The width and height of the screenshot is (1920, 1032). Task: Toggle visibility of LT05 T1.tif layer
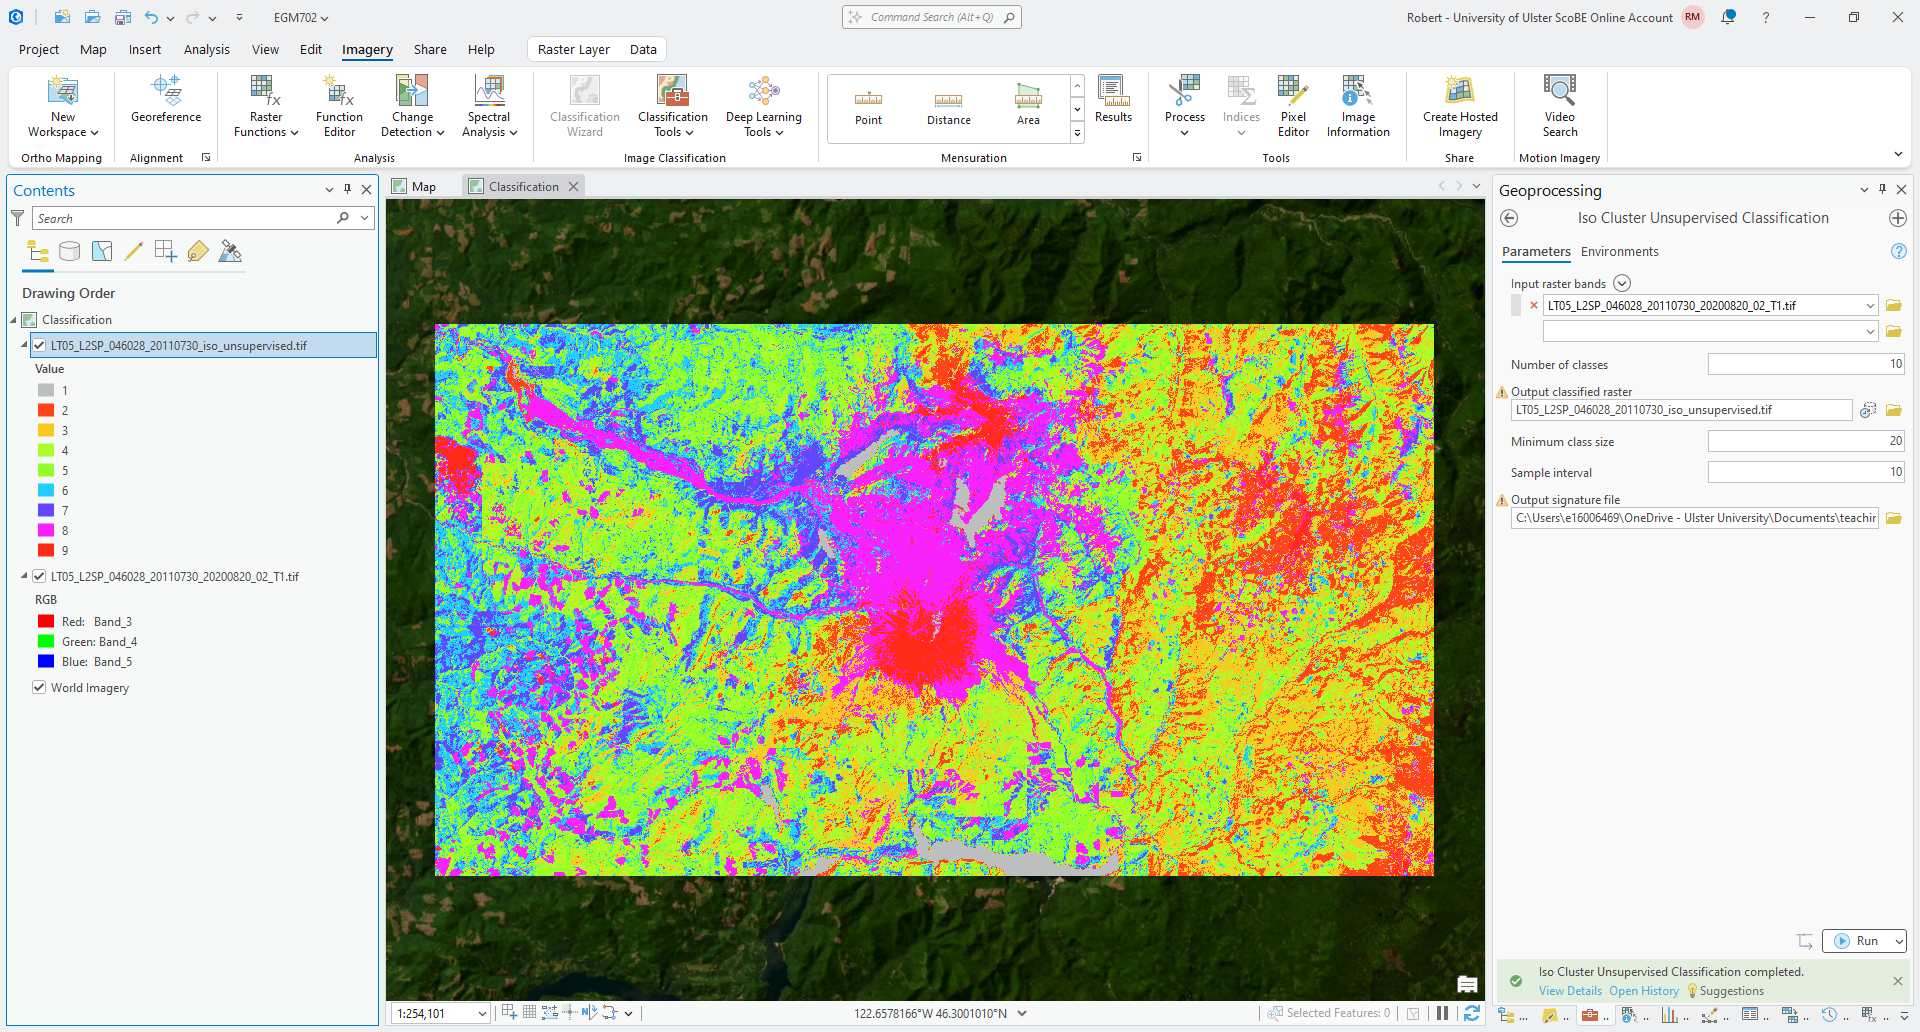click(39, 577)
